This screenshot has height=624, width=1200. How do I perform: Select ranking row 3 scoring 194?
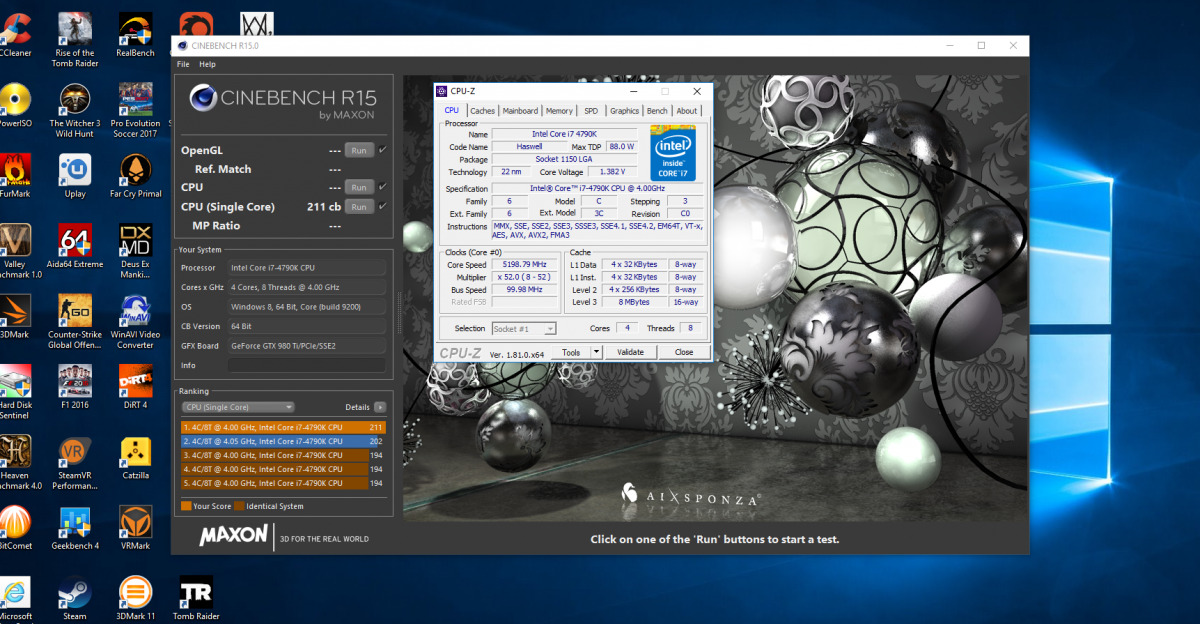tap(283, 455)
